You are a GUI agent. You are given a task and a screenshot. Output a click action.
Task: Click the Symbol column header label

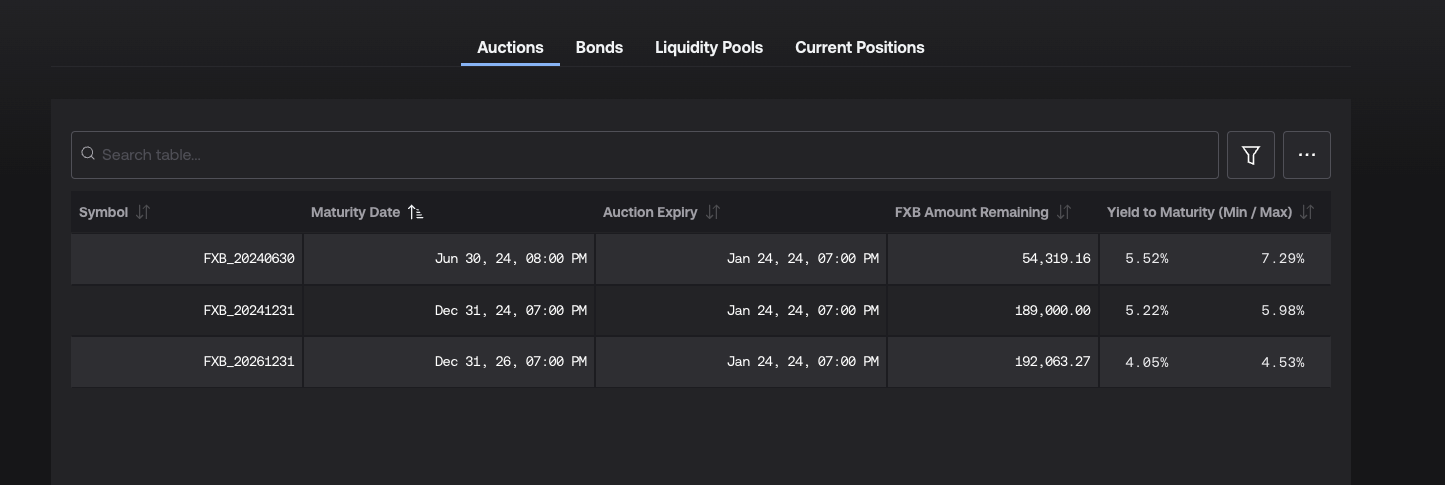(x=103, y=212)
